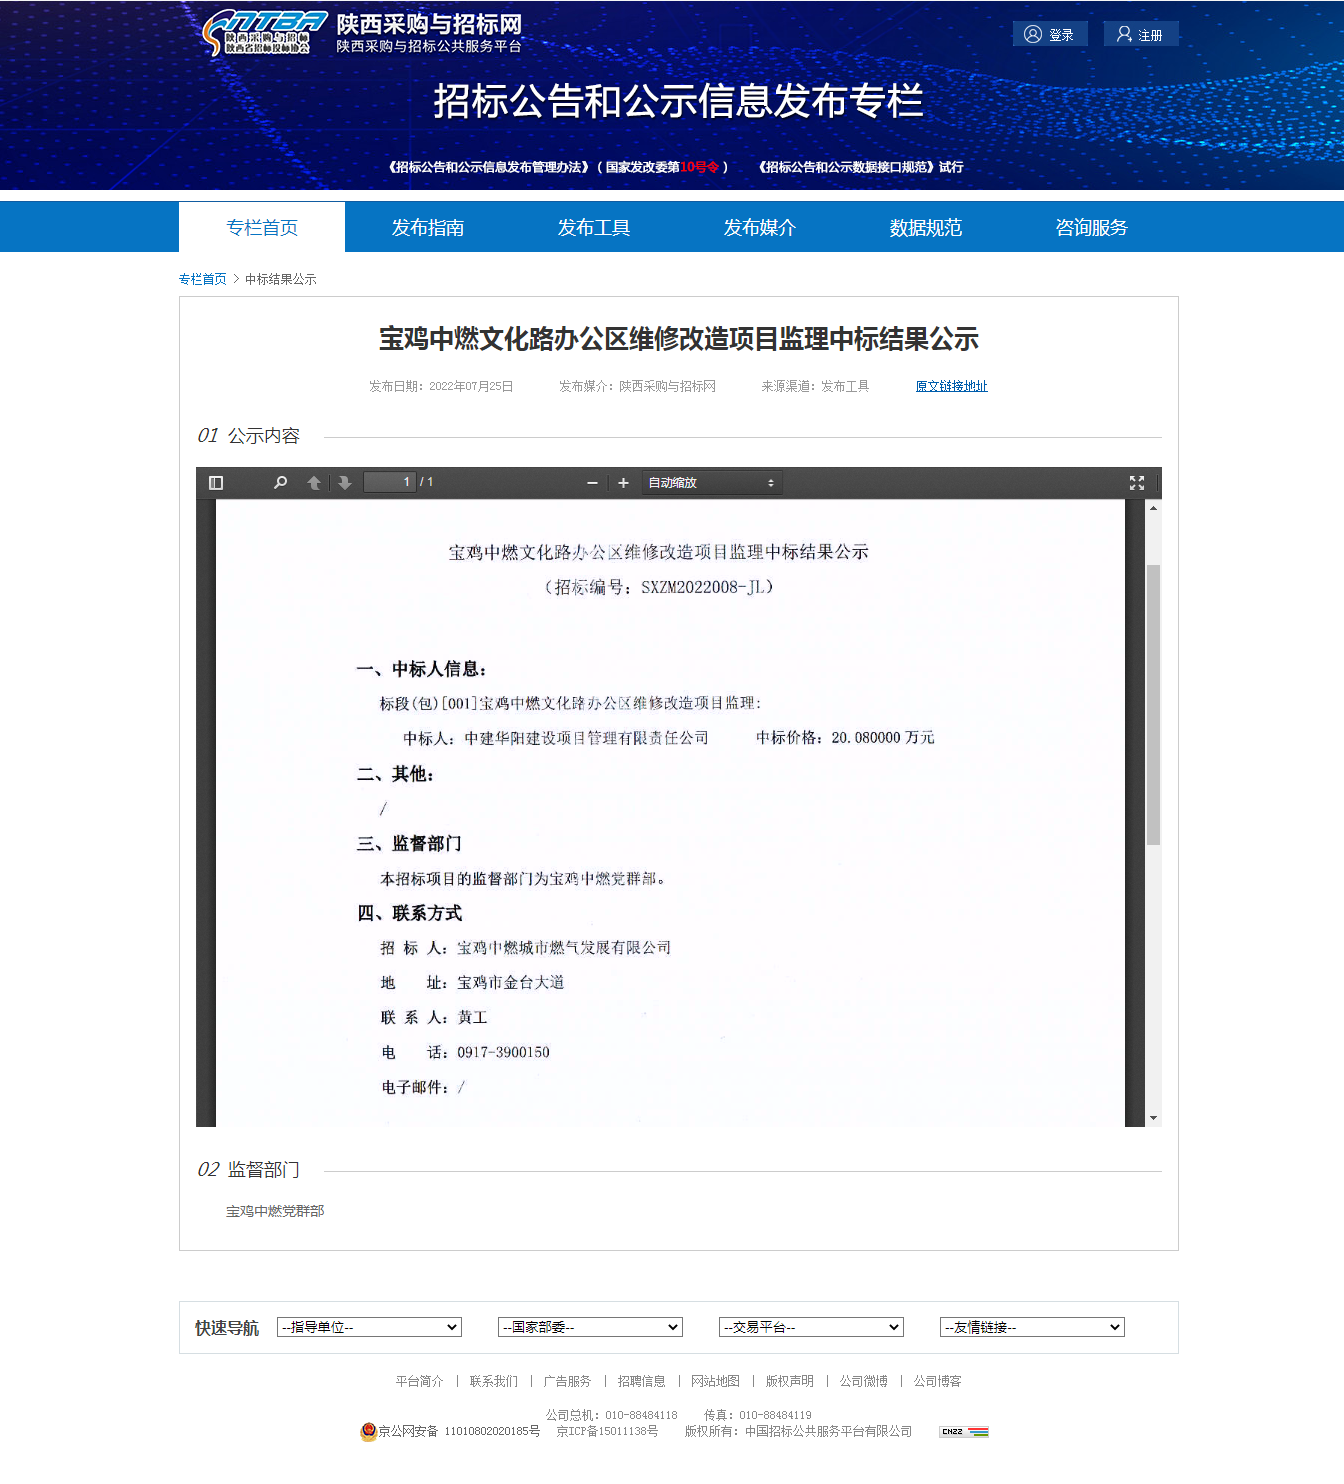Viewport: 1344px width, 1484px height.
Task: Go to next page with down arrow
Action: tap(345, 483)
